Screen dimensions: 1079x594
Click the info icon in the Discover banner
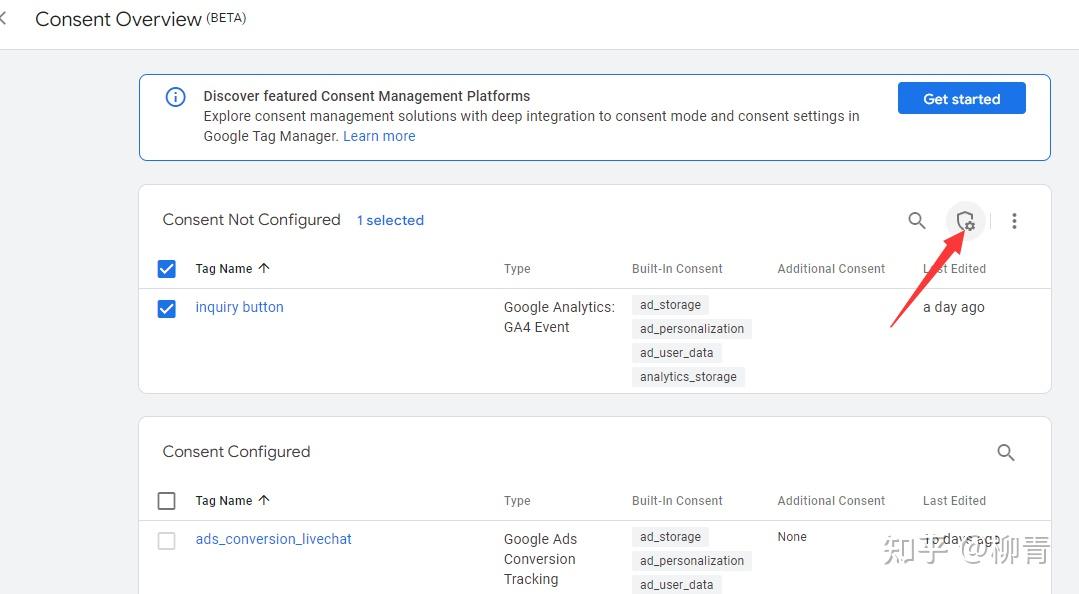[x=175, y=97]
